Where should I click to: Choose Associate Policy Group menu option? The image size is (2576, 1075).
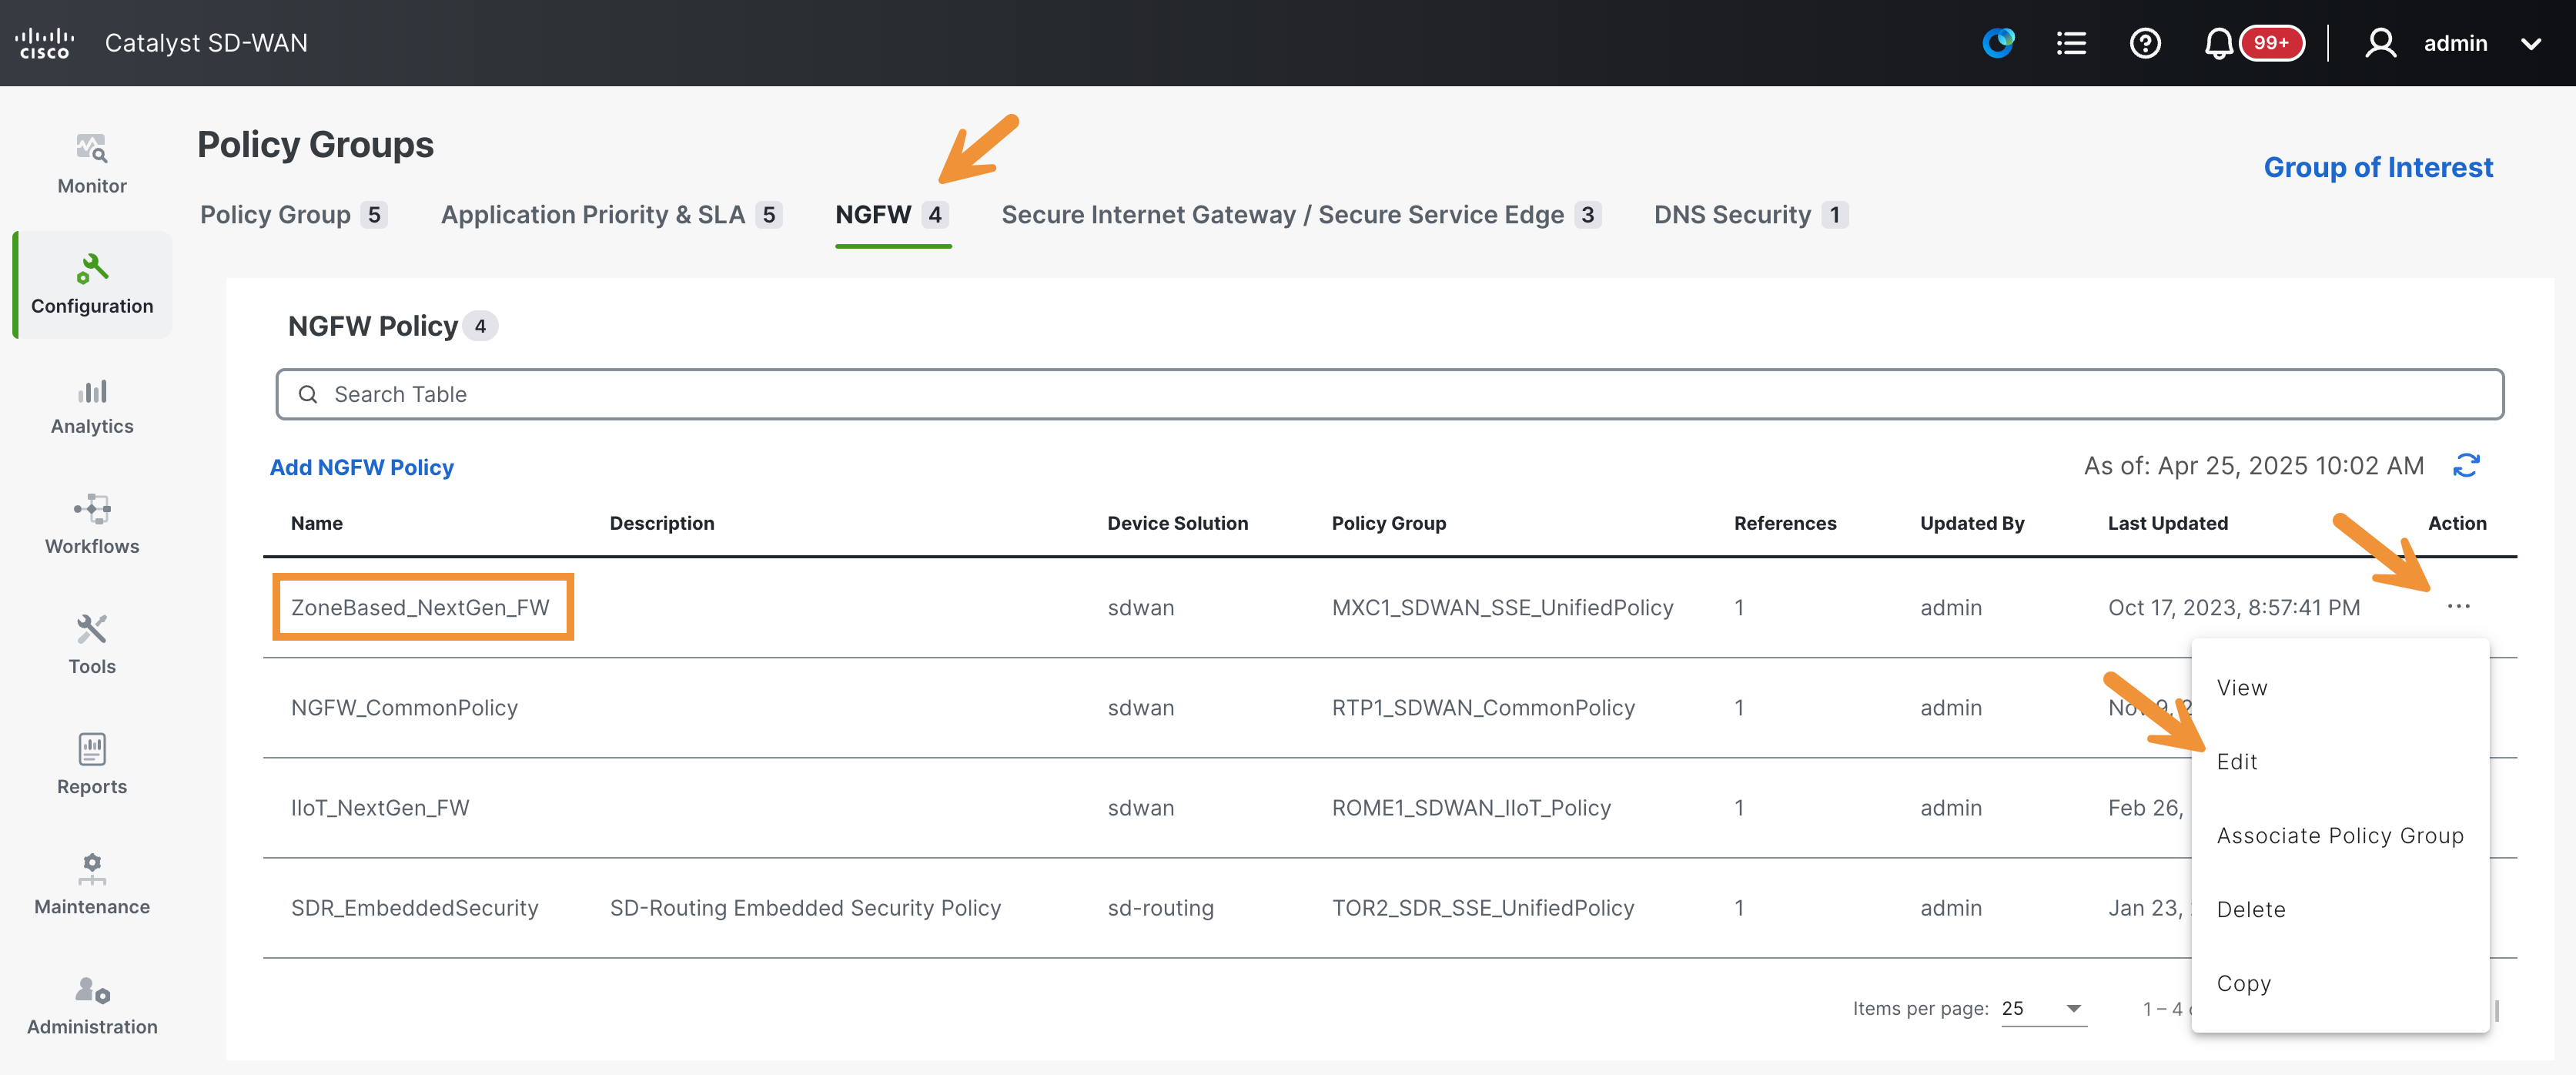[2340, 836]
